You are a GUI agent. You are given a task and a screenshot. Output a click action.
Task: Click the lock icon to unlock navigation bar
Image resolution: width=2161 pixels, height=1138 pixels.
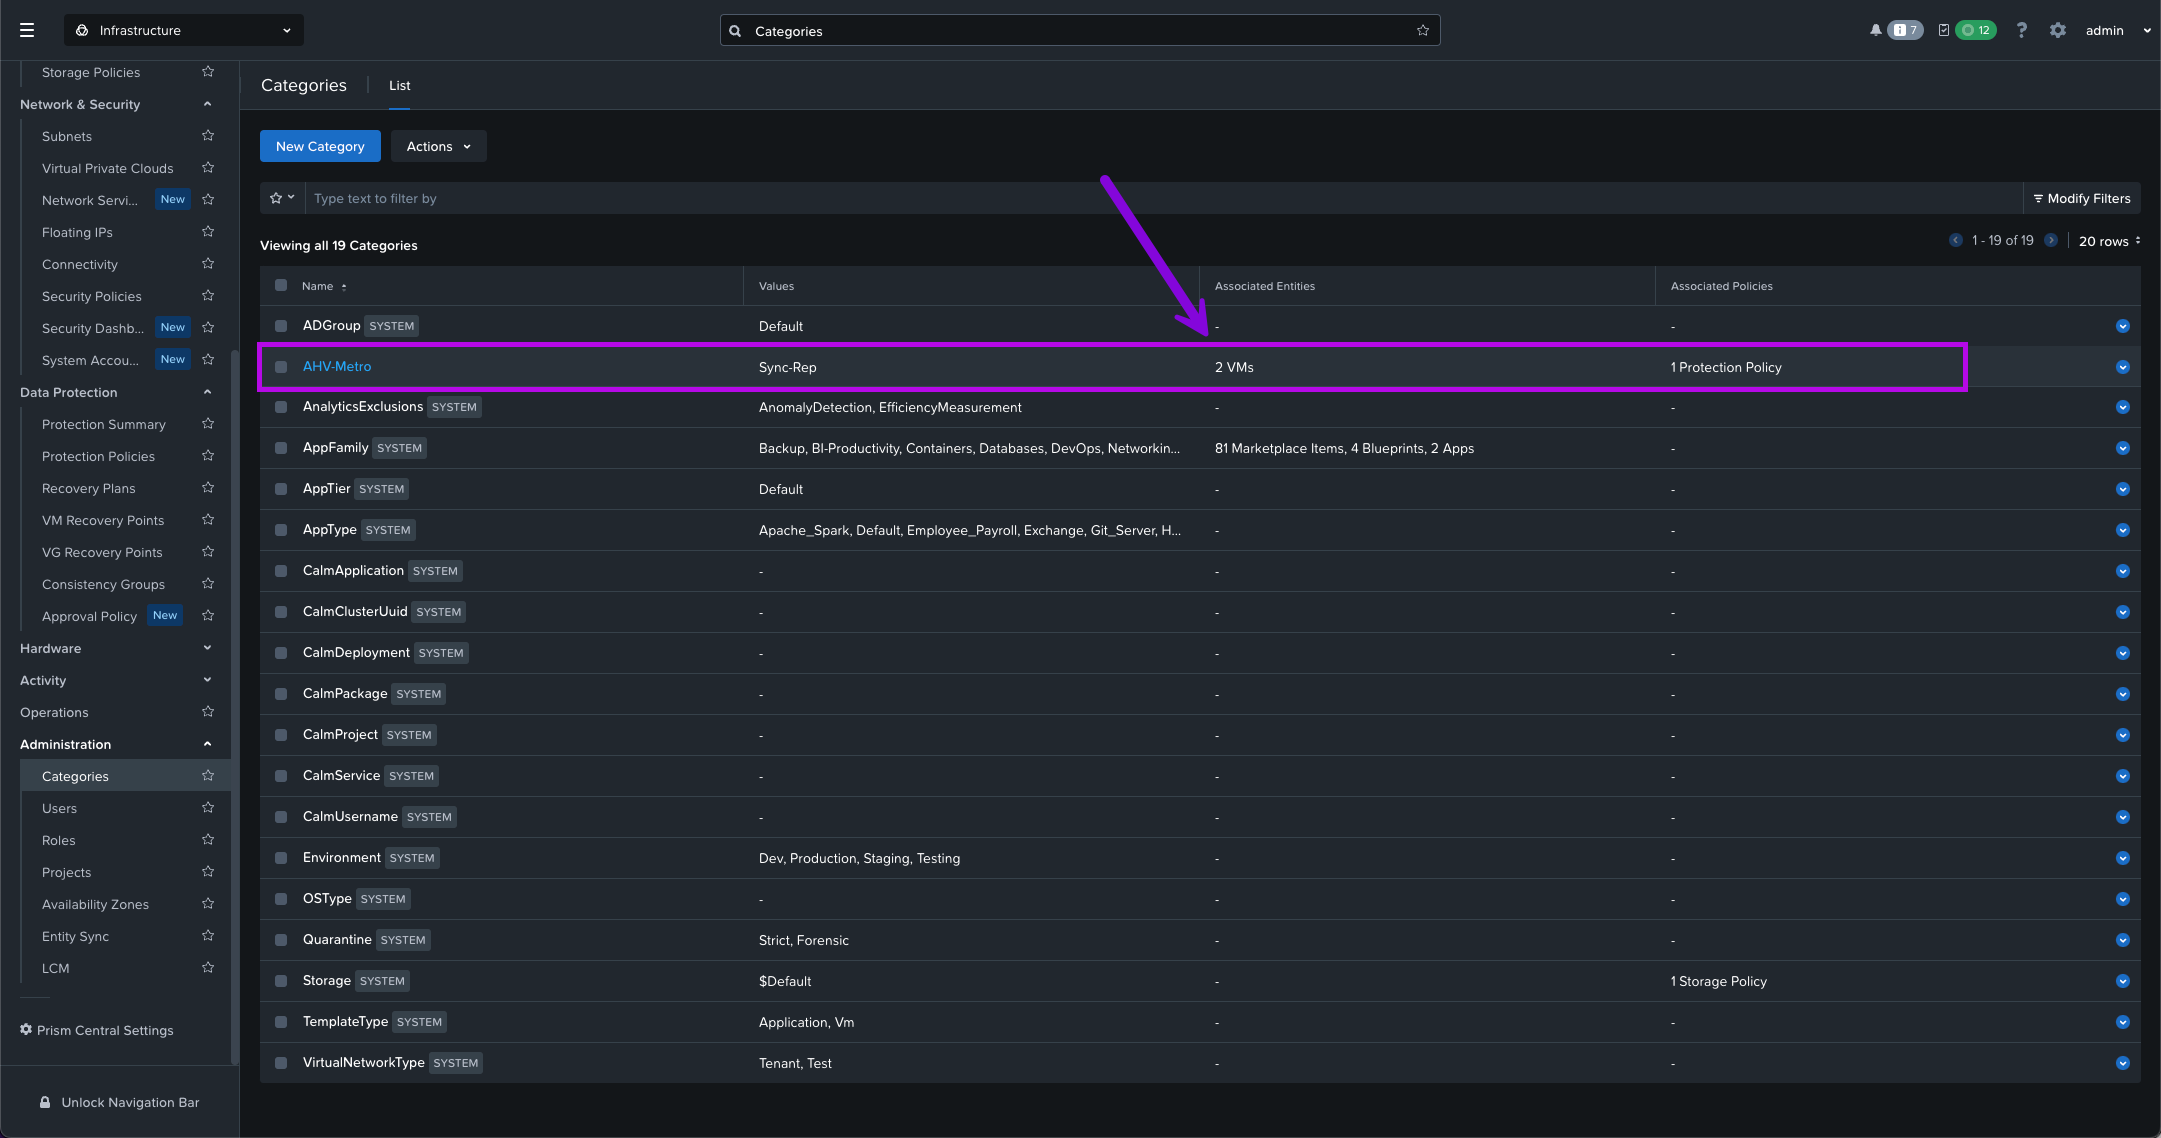point(45,1102)
